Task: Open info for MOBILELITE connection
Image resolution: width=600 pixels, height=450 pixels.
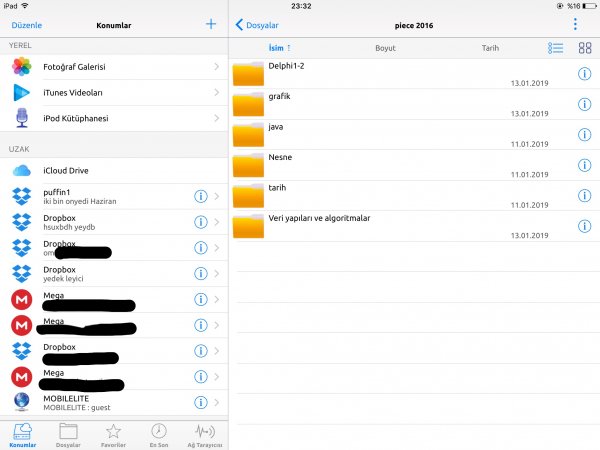Action: [x=200, y=402]
